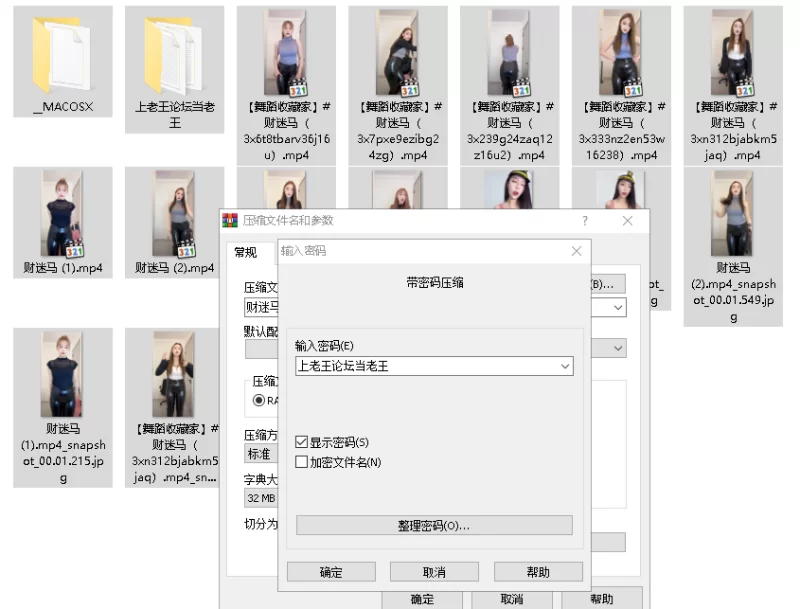Viewport: 800px width, 609px height.
Task: Click 确定 at bottom of archive dialog
Action: pos(422,599)
